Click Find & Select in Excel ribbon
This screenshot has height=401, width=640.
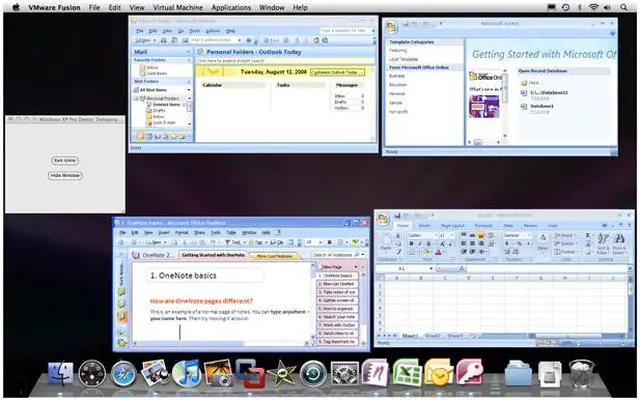[619, 244]
